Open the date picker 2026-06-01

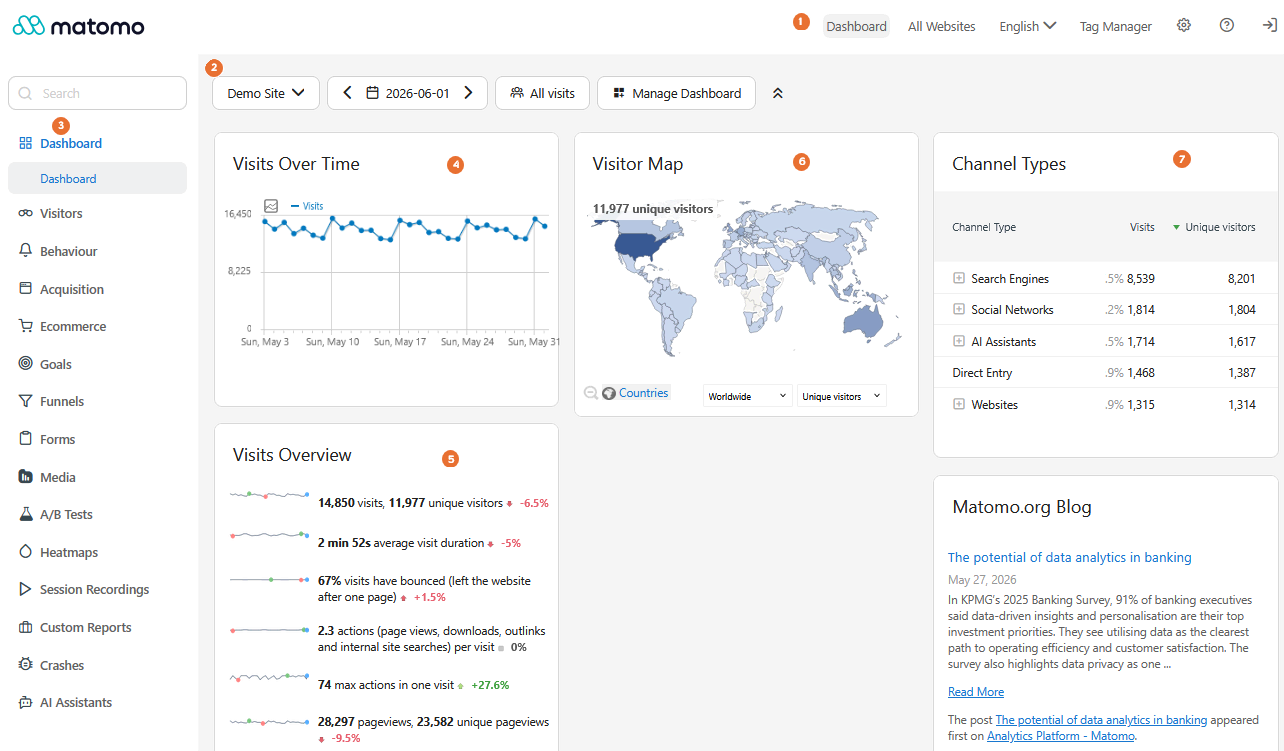tap(408, 93)
